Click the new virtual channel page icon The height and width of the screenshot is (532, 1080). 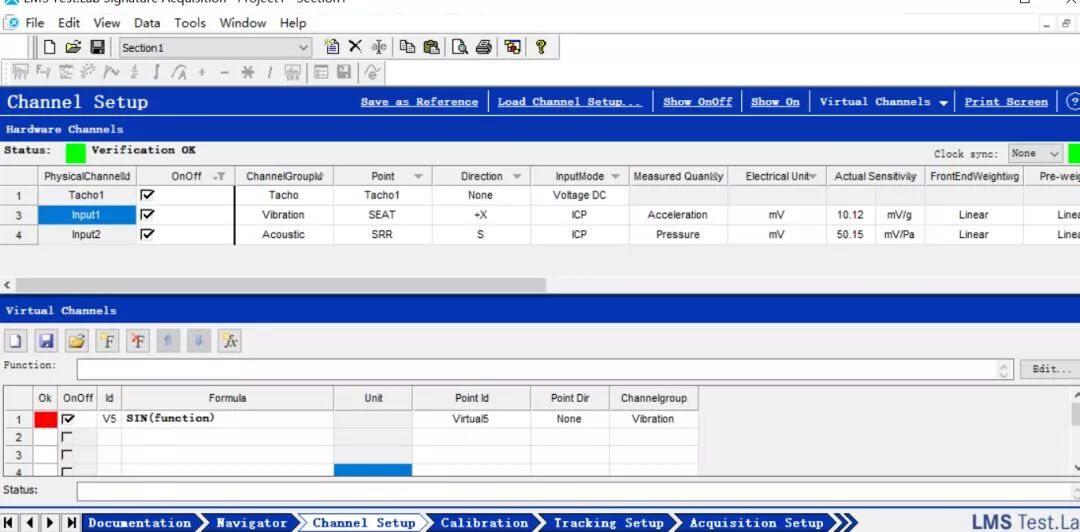(x=15, y=340)
